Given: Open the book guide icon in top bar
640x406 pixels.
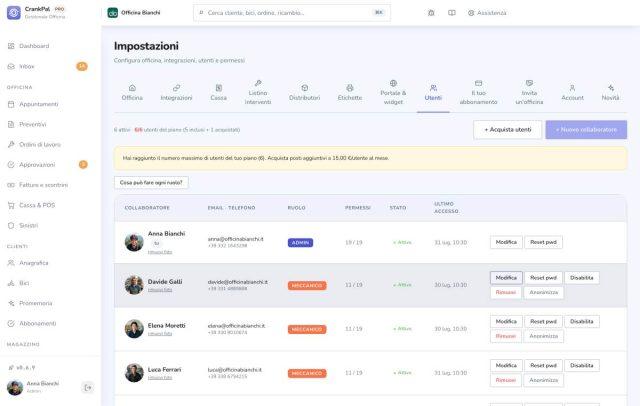Looking at the screenshot, I should point(451,13).
